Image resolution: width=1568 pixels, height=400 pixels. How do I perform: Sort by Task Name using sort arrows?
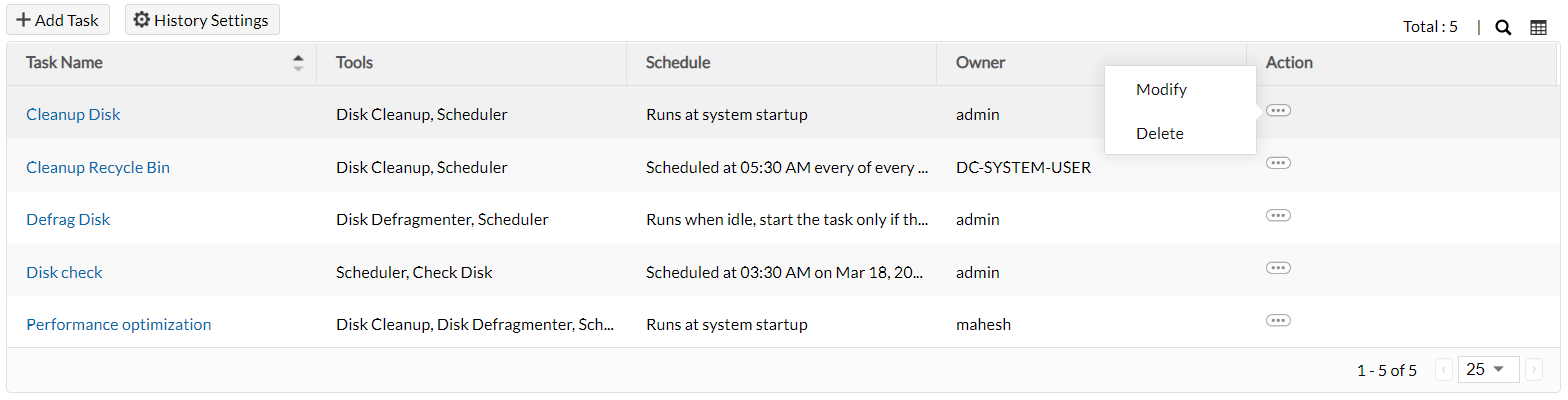pos(298,62)
